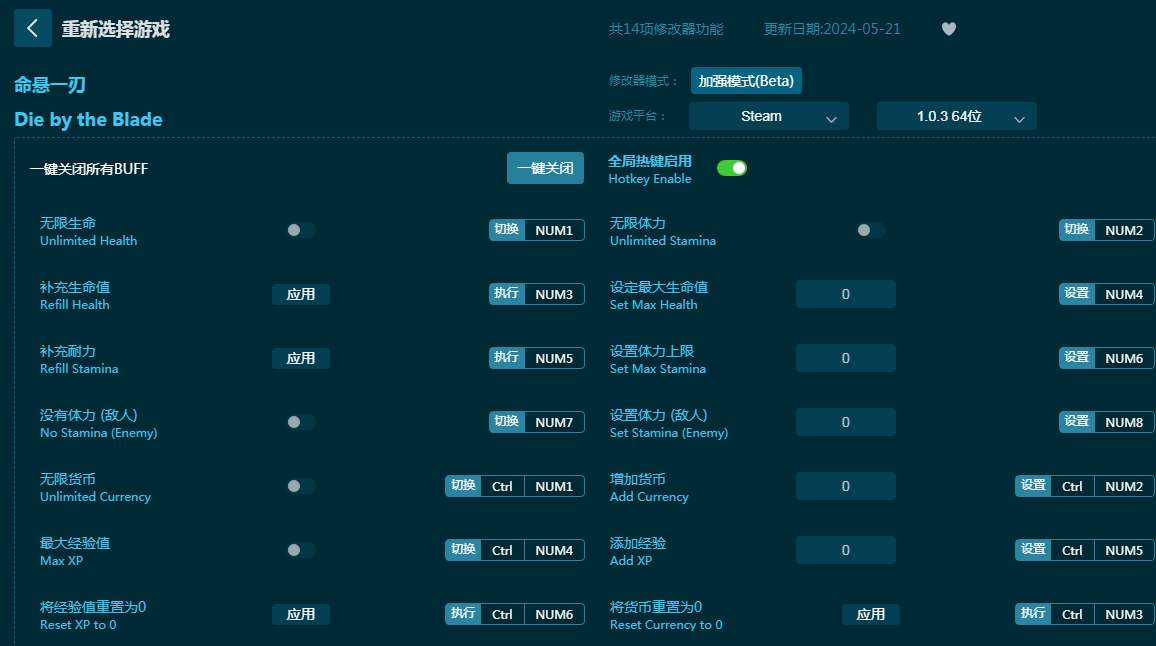The image size is (1156, 646).
Task: Toggle Max XP switch
Action: pyautogui.click(x=301, y=550)
